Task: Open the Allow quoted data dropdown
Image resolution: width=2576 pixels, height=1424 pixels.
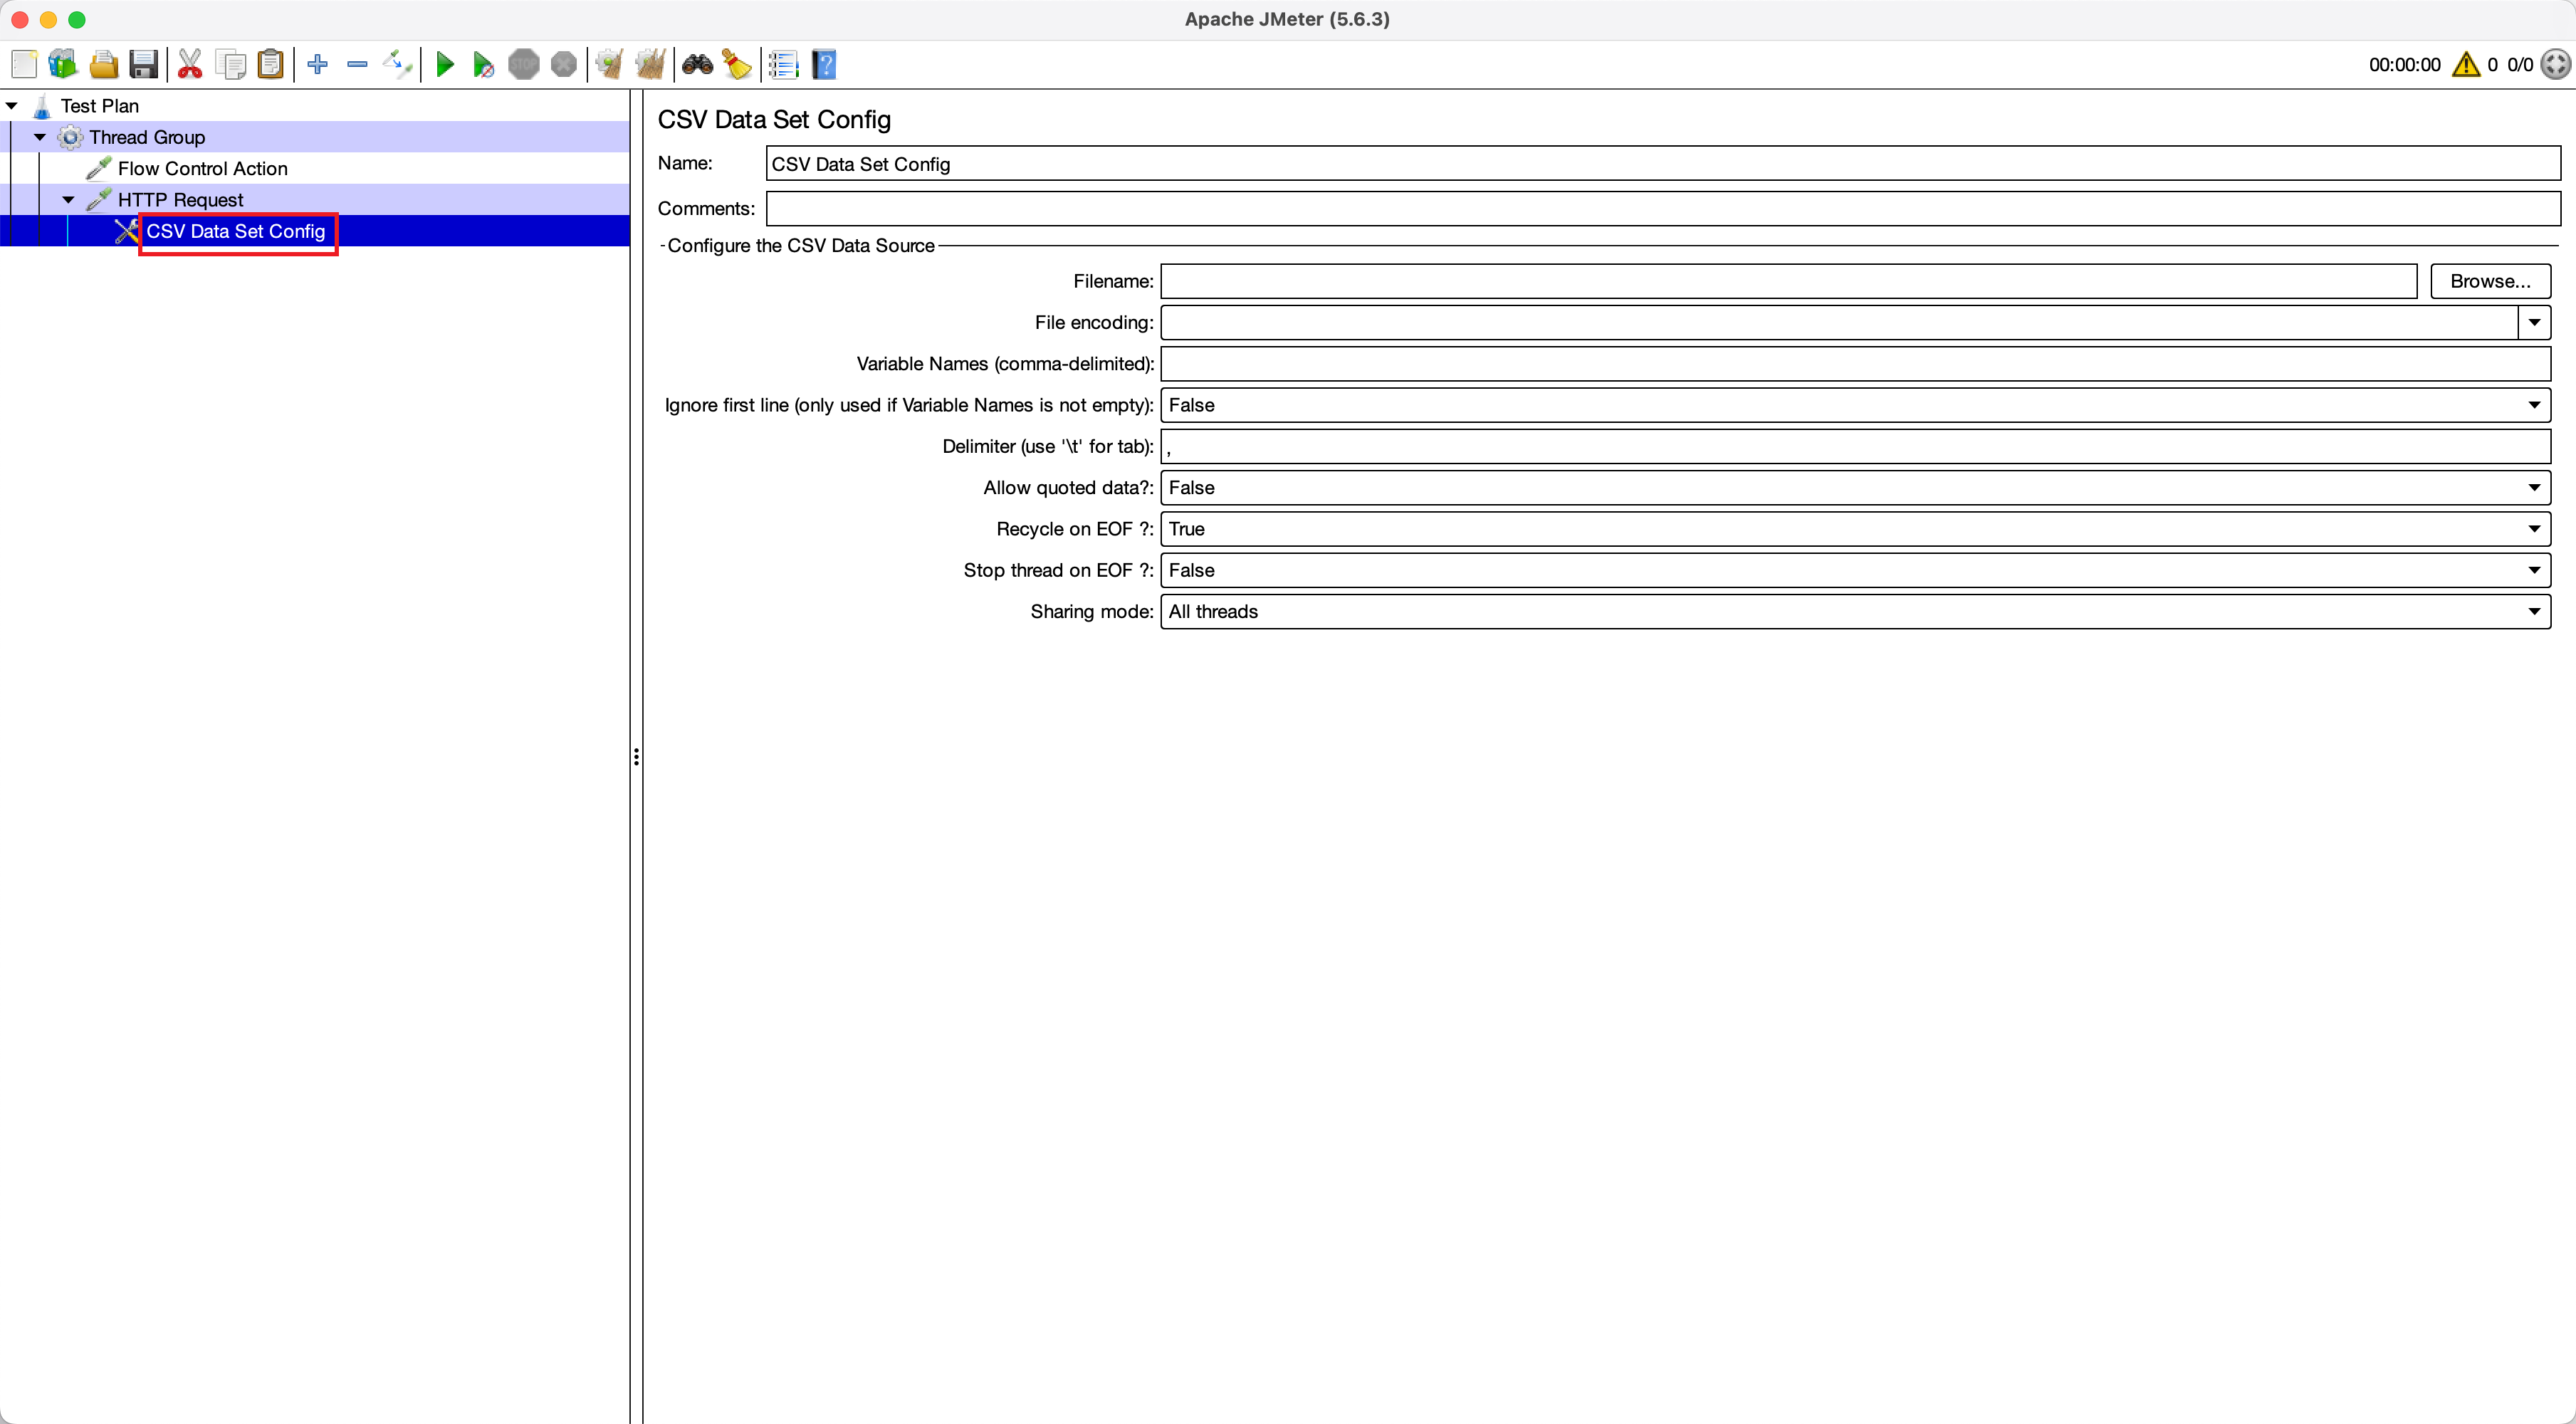Action: (x=1855, y=488)
